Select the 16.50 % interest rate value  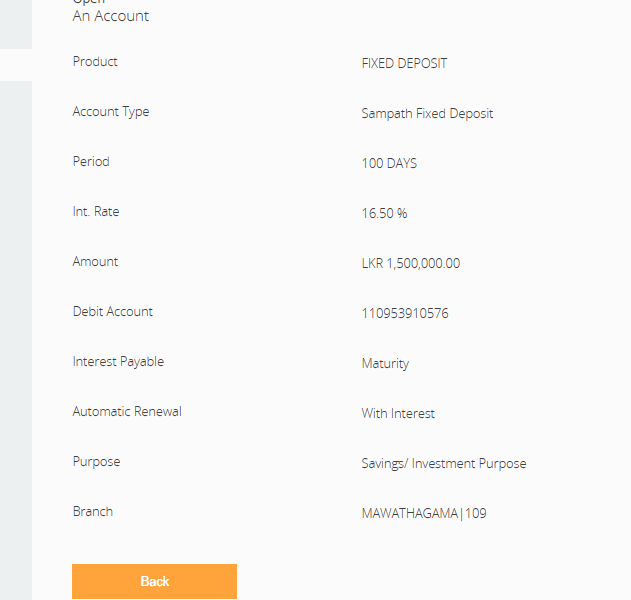click(384, 213)
